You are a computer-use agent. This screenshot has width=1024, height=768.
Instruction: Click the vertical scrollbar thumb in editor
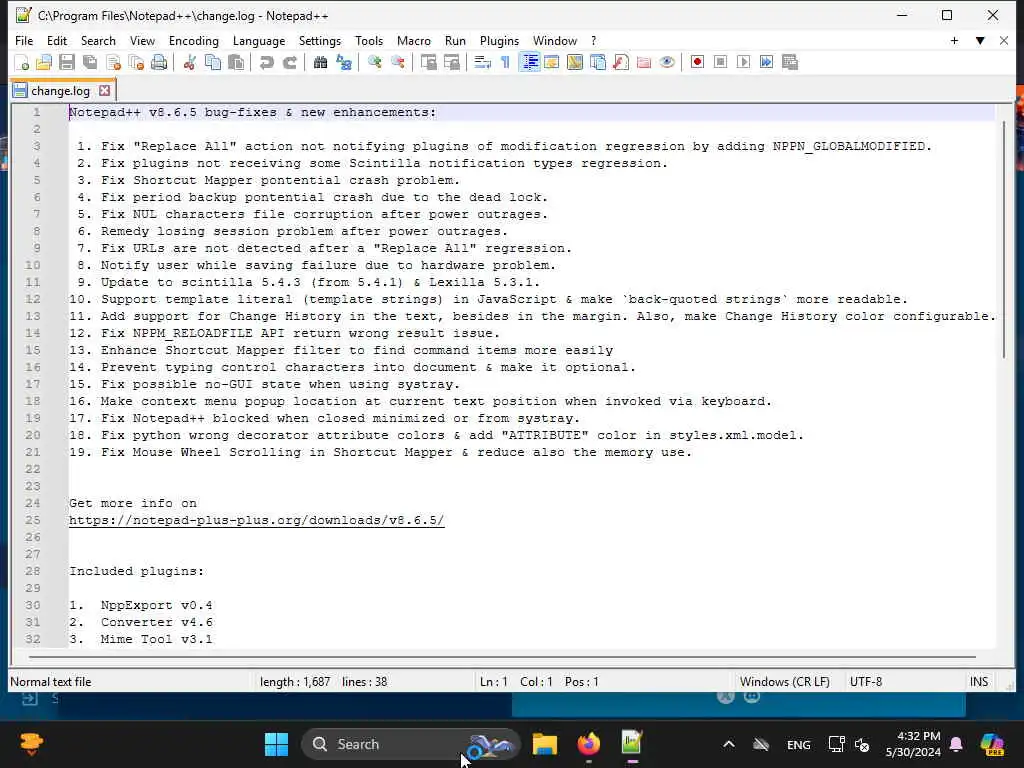tap(1004, 239)
